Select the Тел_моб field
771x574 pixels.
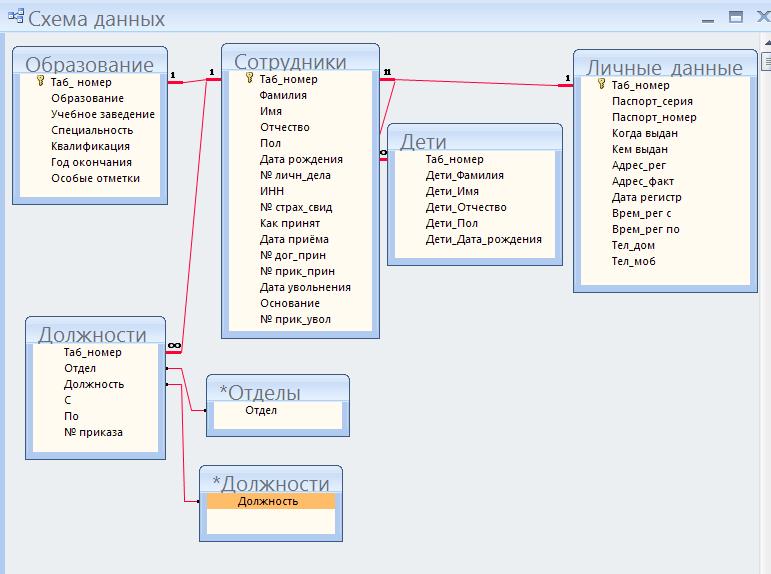click(665, 261)
